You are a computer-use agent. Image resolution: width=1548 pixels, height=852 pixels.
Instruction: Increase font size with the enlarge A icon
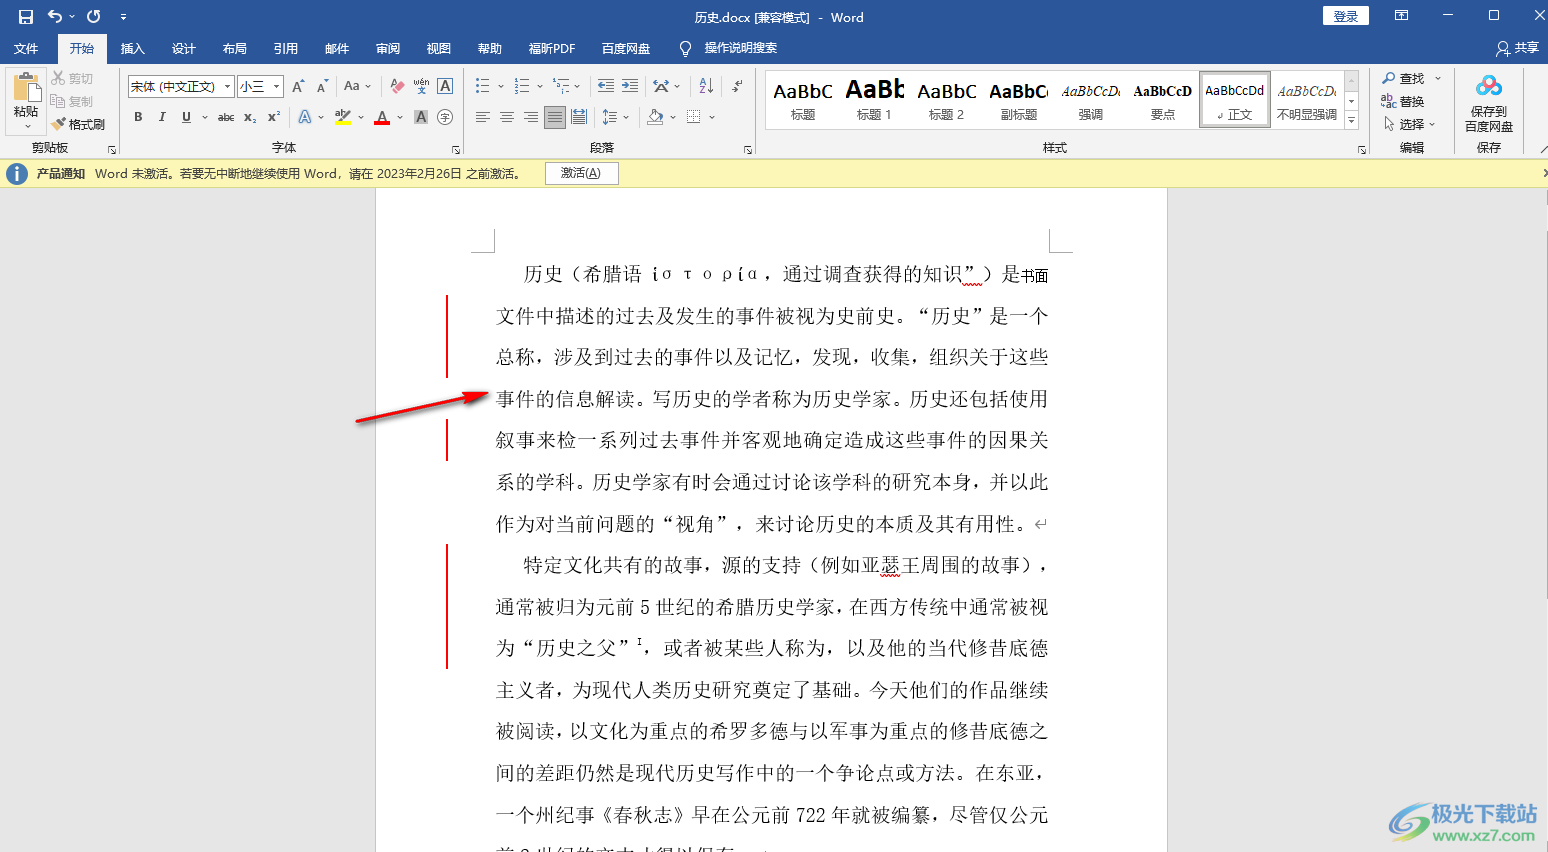click(x=298, y=87)
